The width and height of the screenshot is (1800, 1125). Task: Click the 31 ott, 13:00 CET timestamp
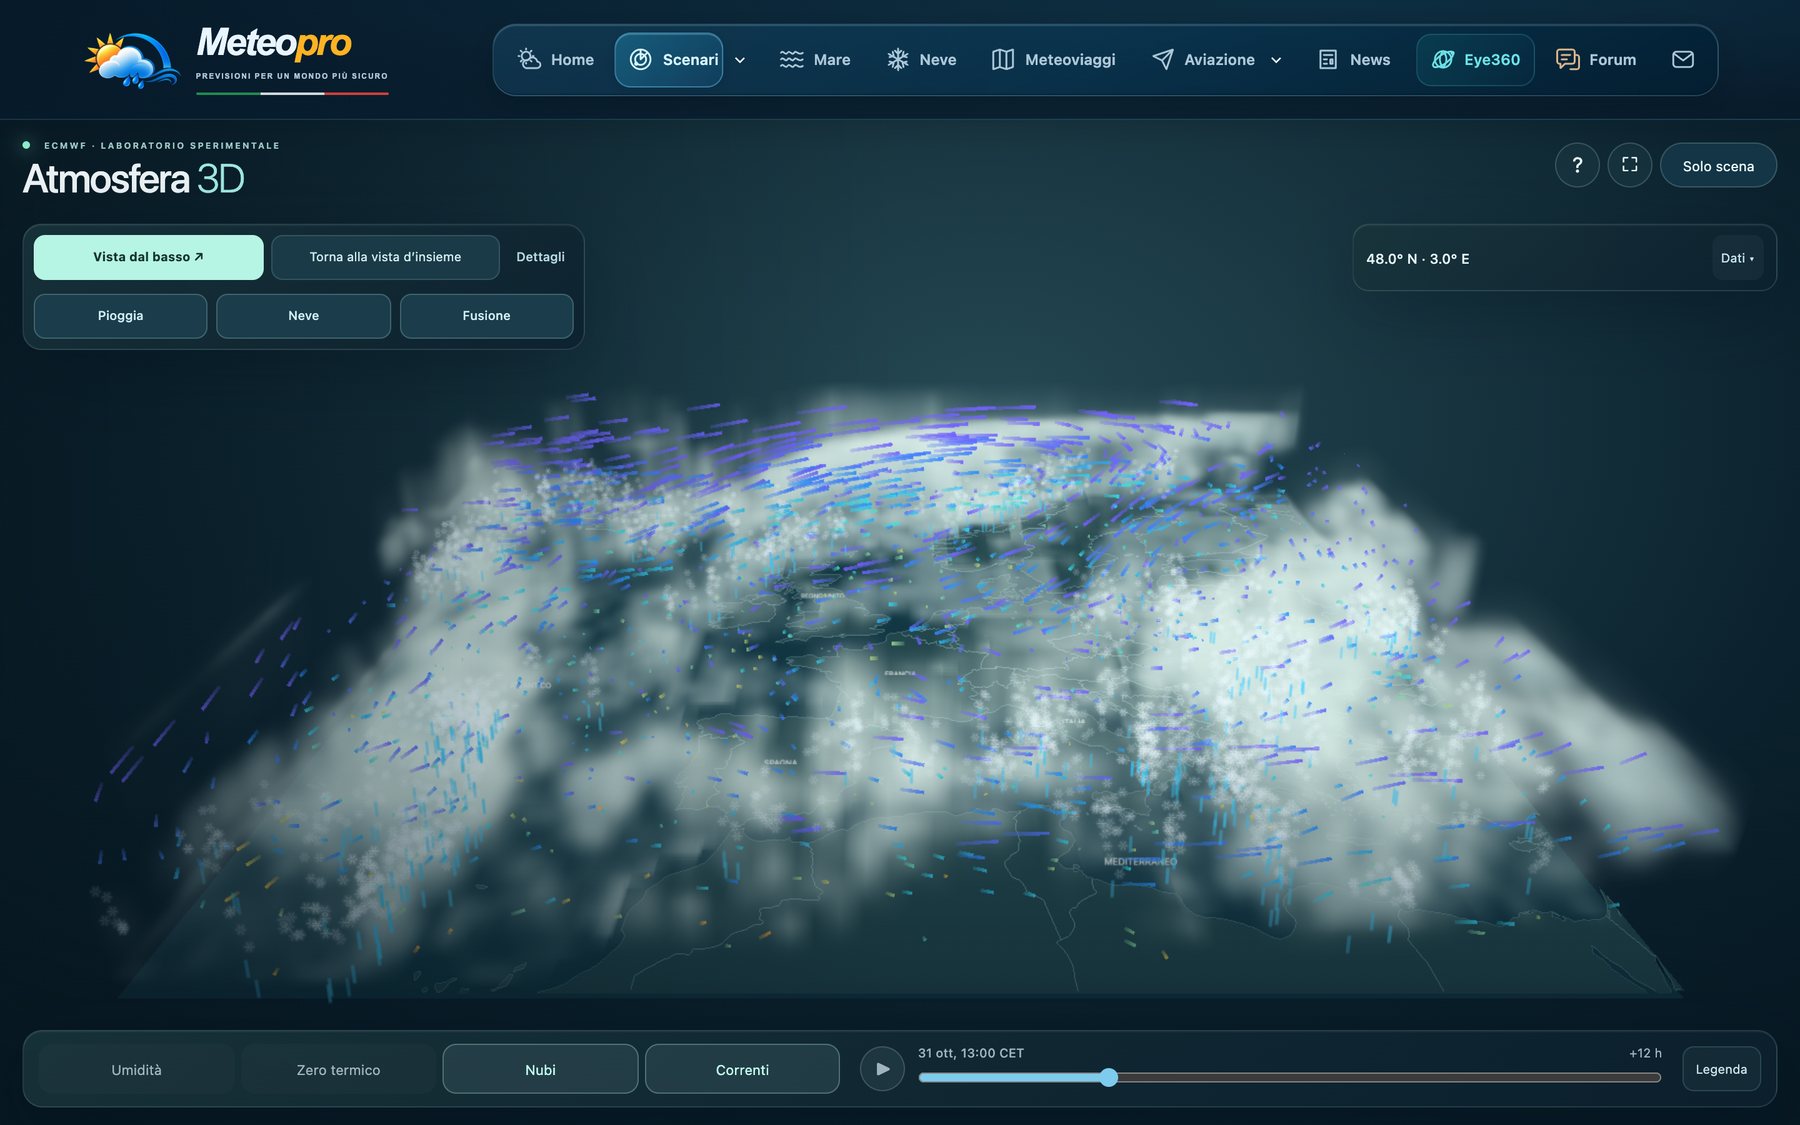coord(971,1053)
